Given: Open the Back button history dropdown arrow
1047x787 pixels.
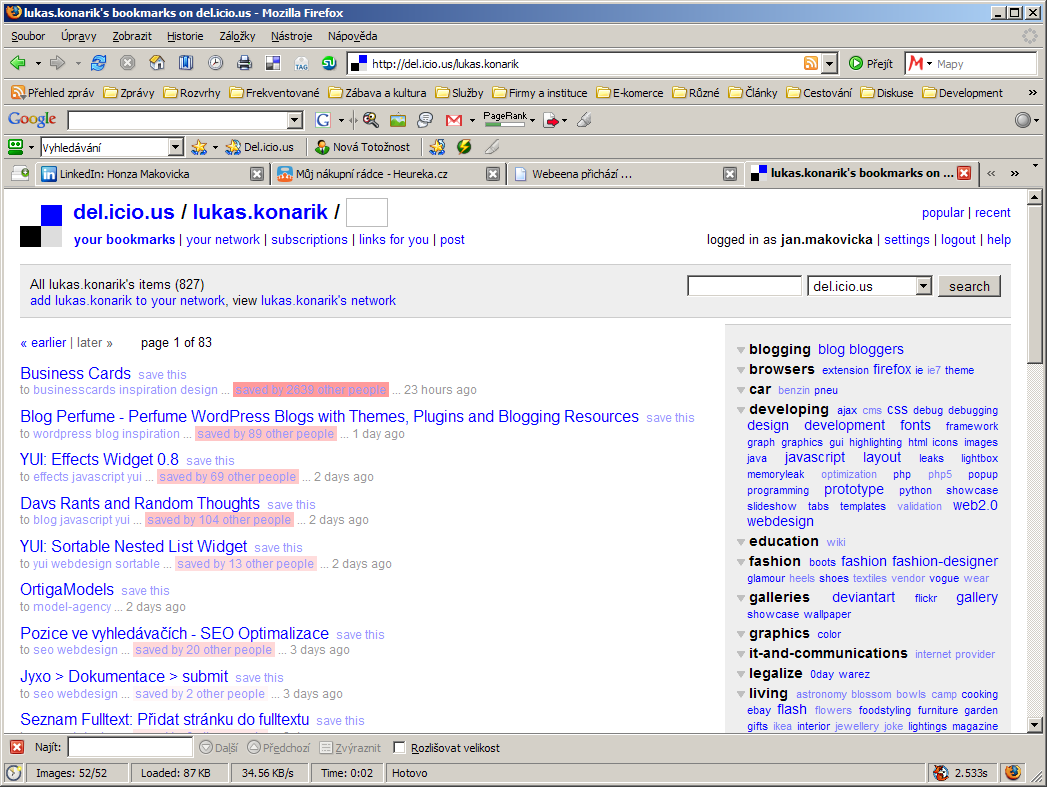Looking at the screenshot, I should click(38, 63).
